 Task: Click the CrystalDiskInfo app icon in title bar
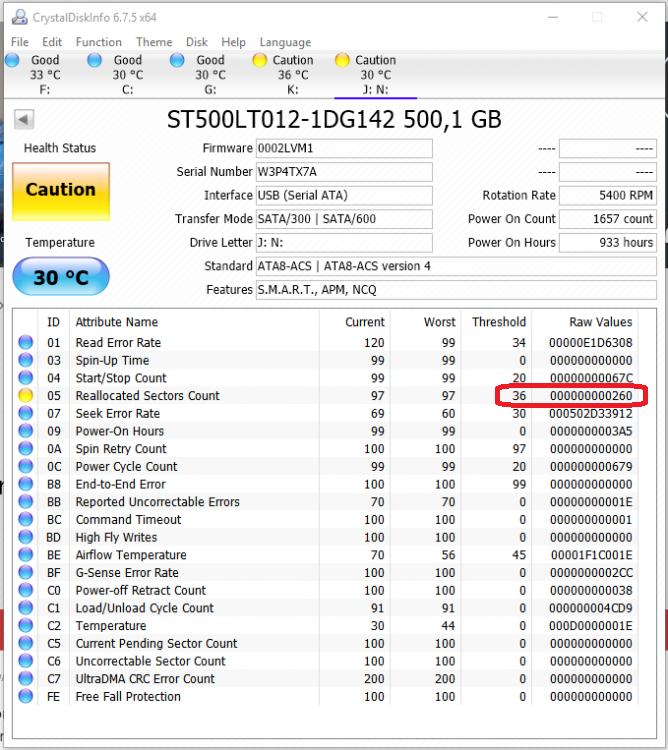click(x=20, y=17)
